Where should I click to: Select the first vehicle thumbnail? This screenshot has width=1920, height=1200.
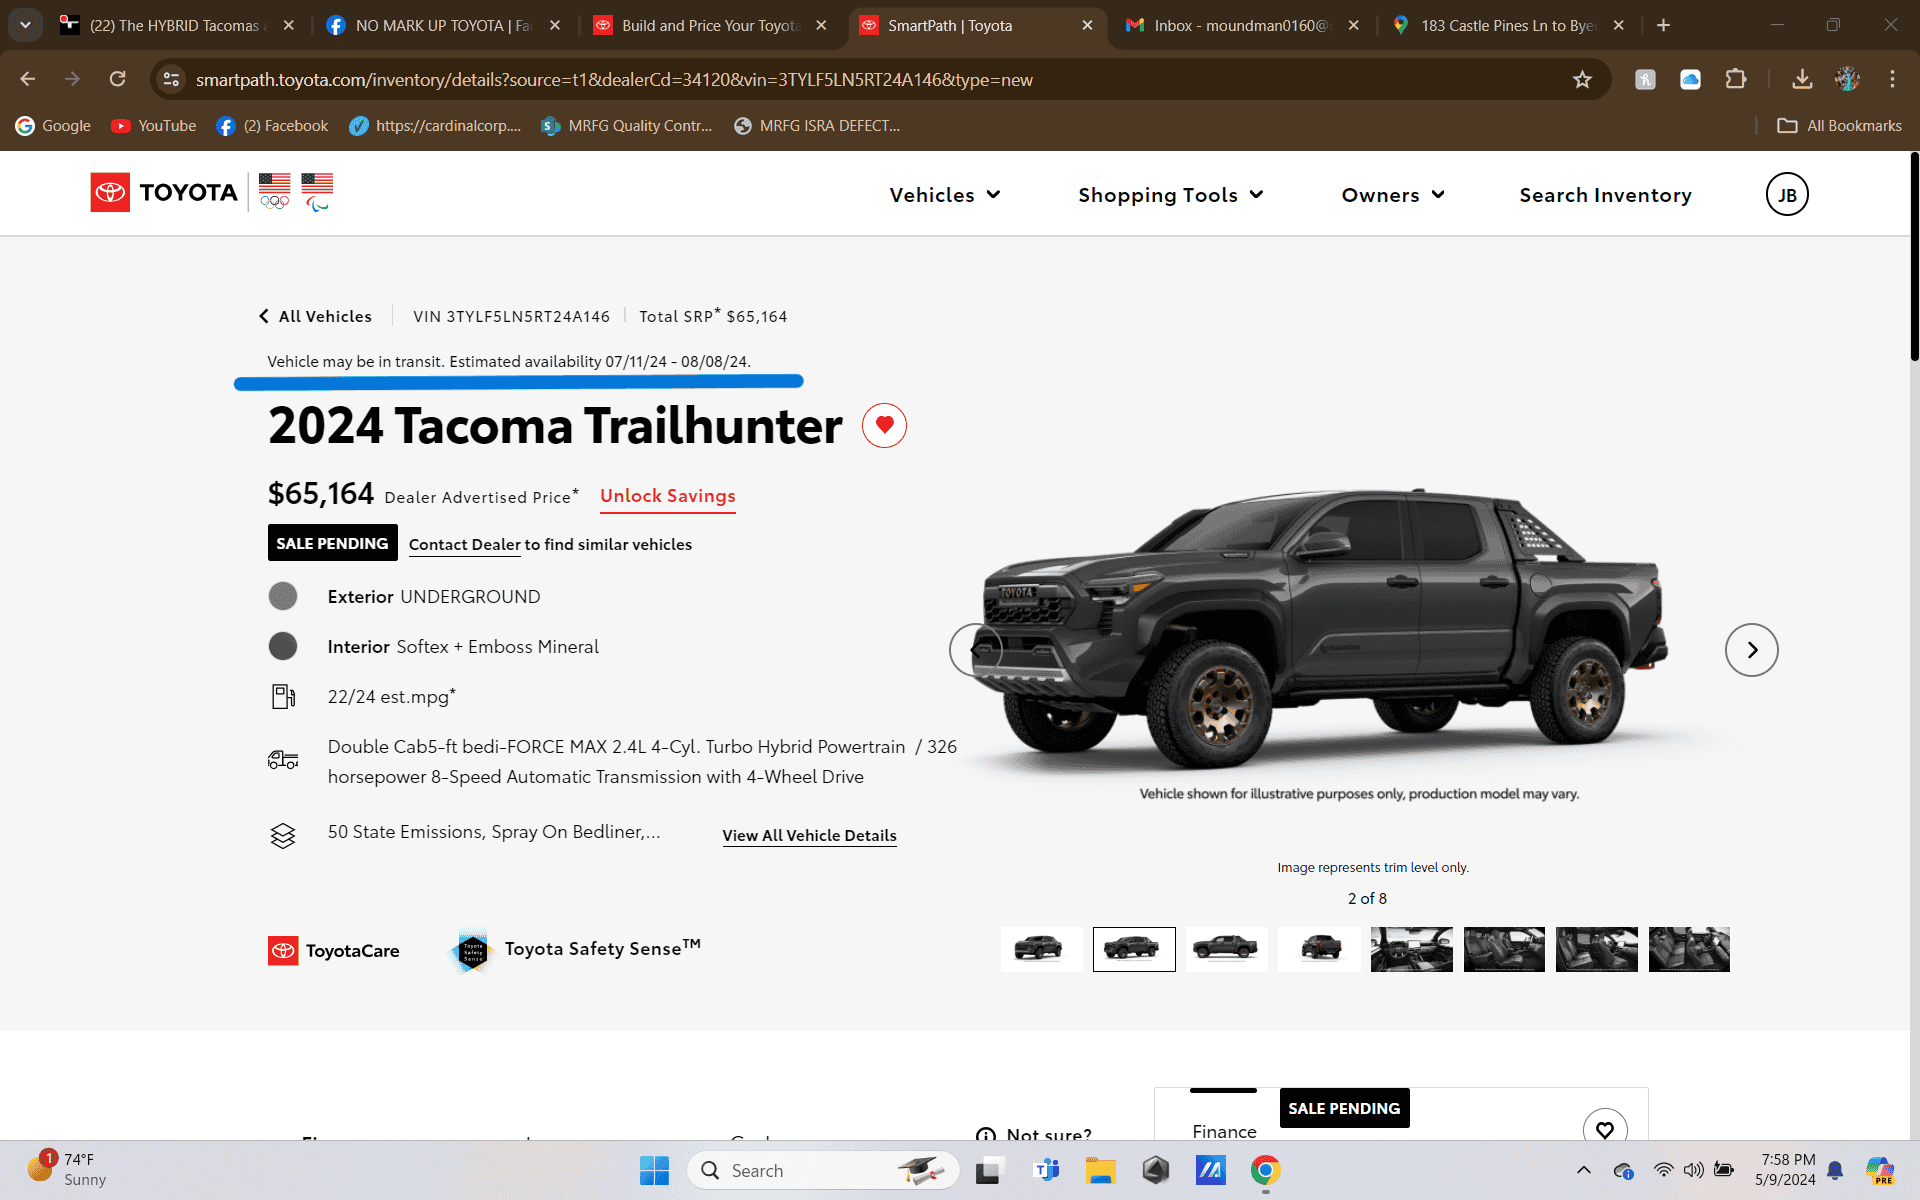1041,949
